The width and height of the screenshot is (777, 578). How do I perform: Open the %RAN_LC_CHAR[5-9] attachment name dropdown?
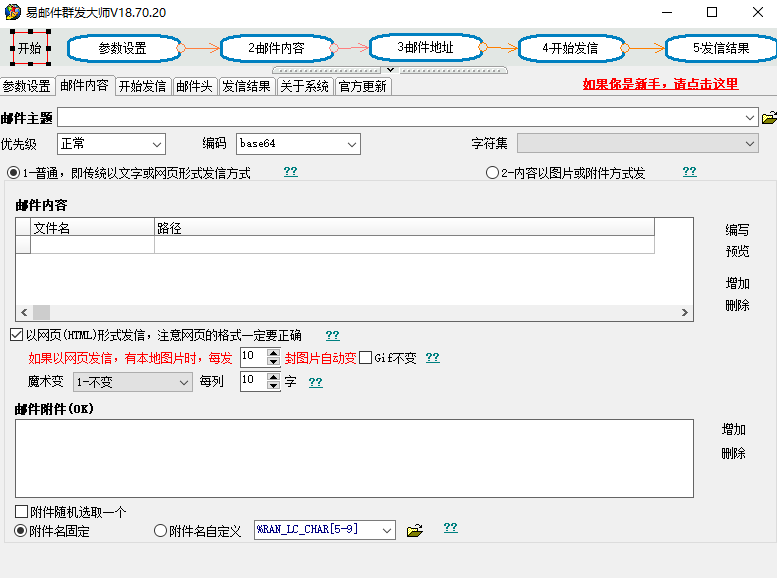pos(325,530)
